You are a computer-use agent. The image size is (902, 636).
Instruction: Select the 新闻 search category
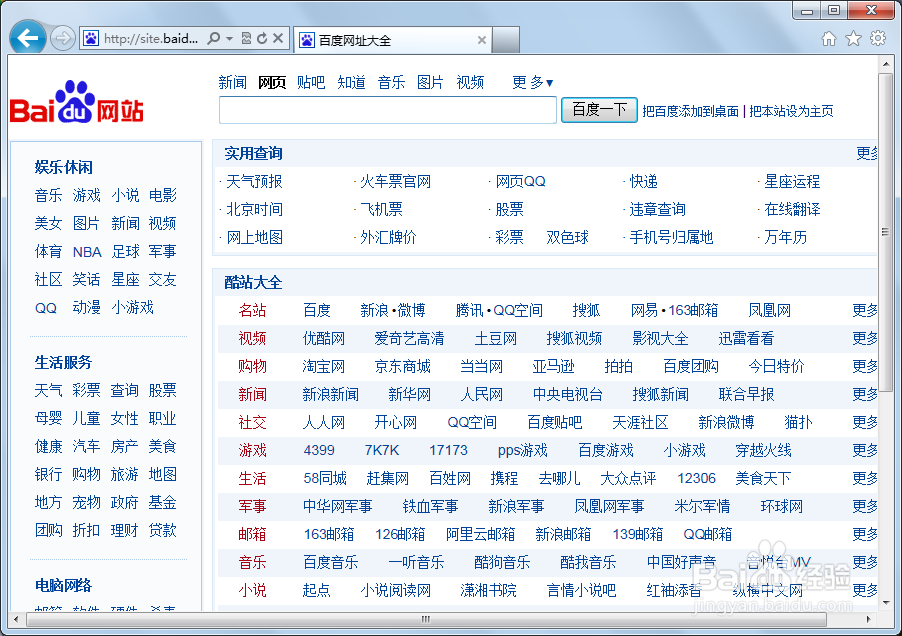coord(232,83)
